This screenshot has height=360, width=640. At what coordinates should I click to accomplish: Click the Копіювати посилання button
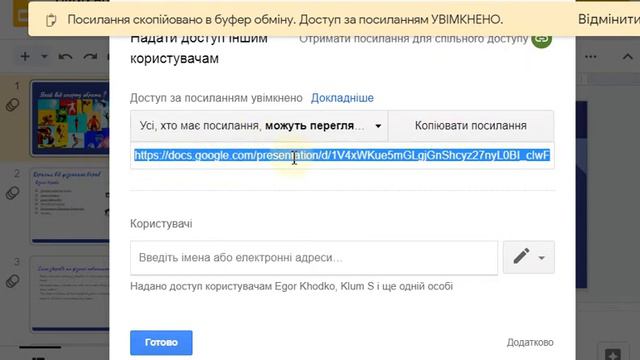click(471, 126)
